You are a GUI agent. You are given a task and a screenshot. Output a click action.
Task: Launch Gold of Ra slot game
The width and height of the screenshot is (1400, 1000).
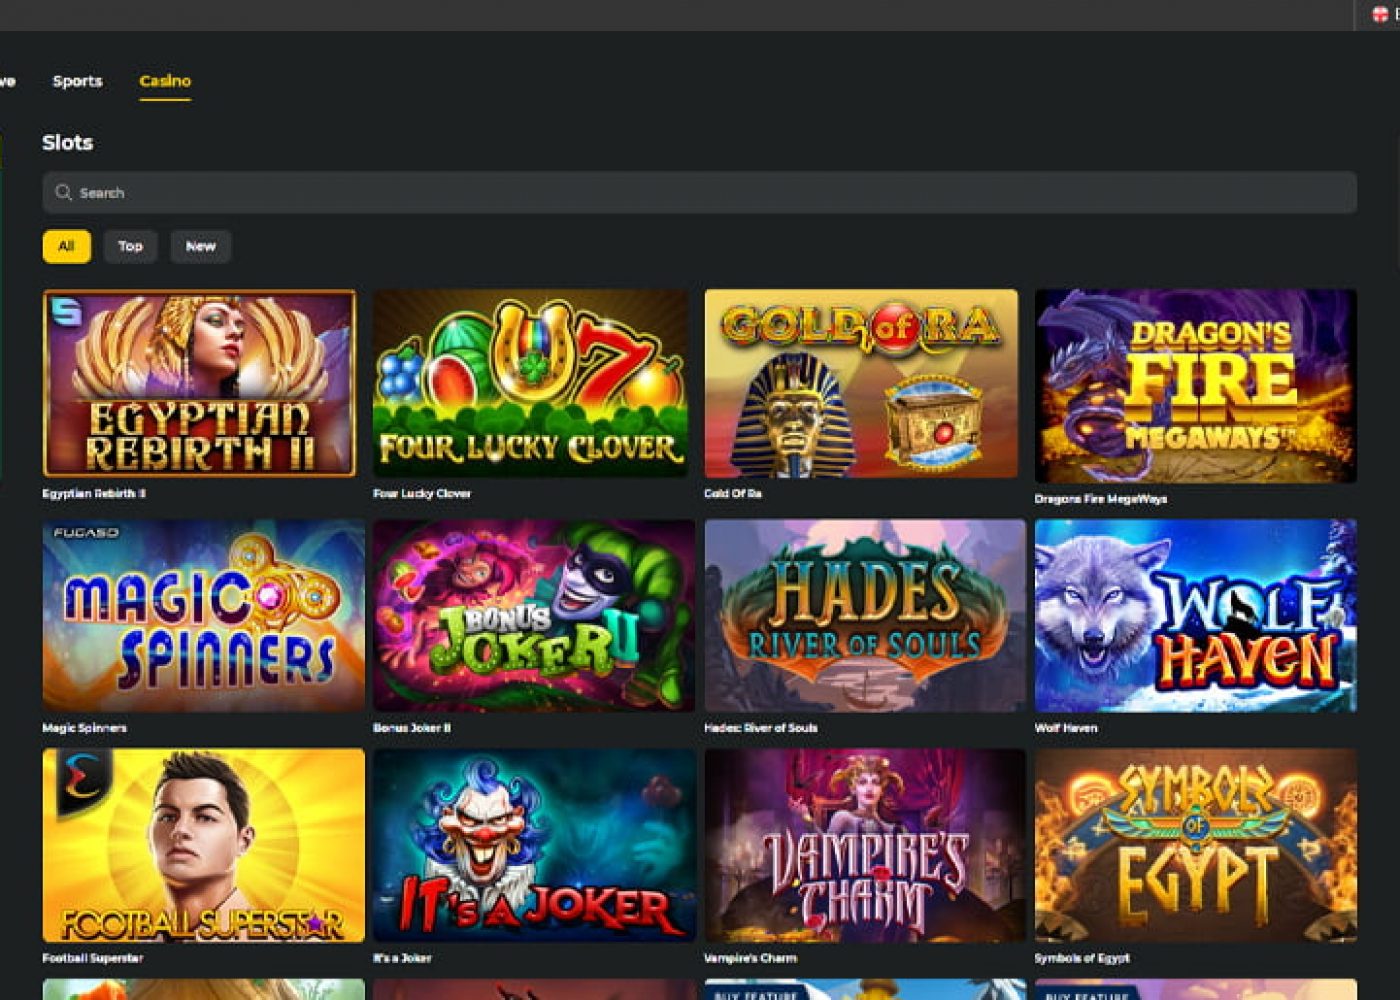861,383
